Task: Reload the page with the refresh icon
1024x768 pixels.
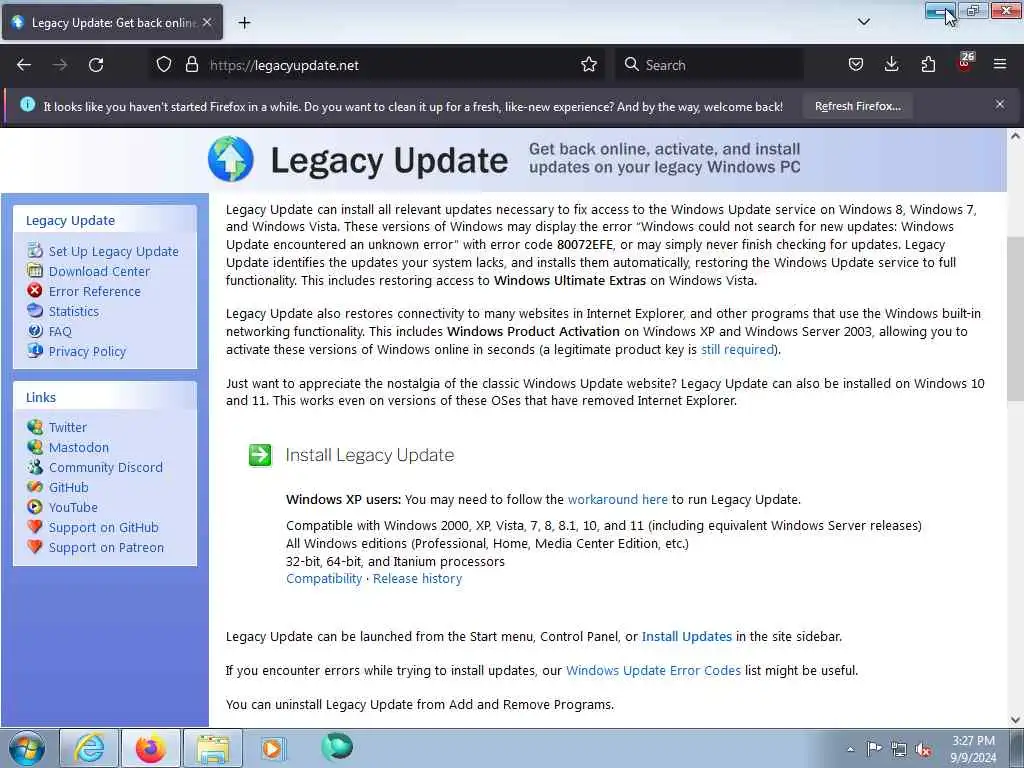Action: (x=96, y=65)
